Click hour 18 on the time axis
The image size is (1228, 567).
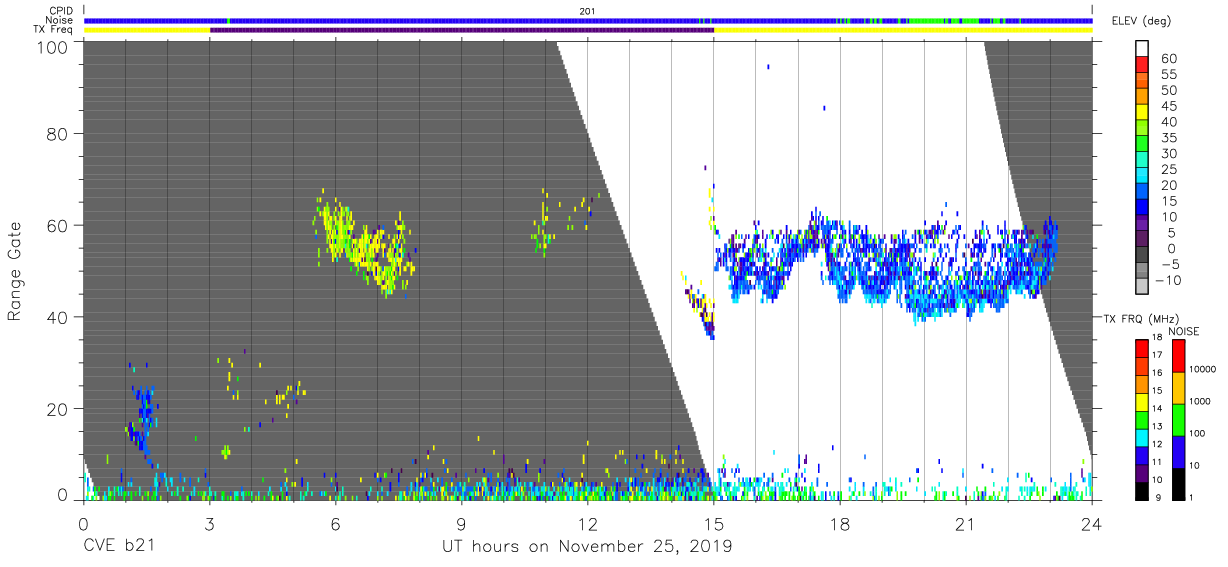(840, 523)
